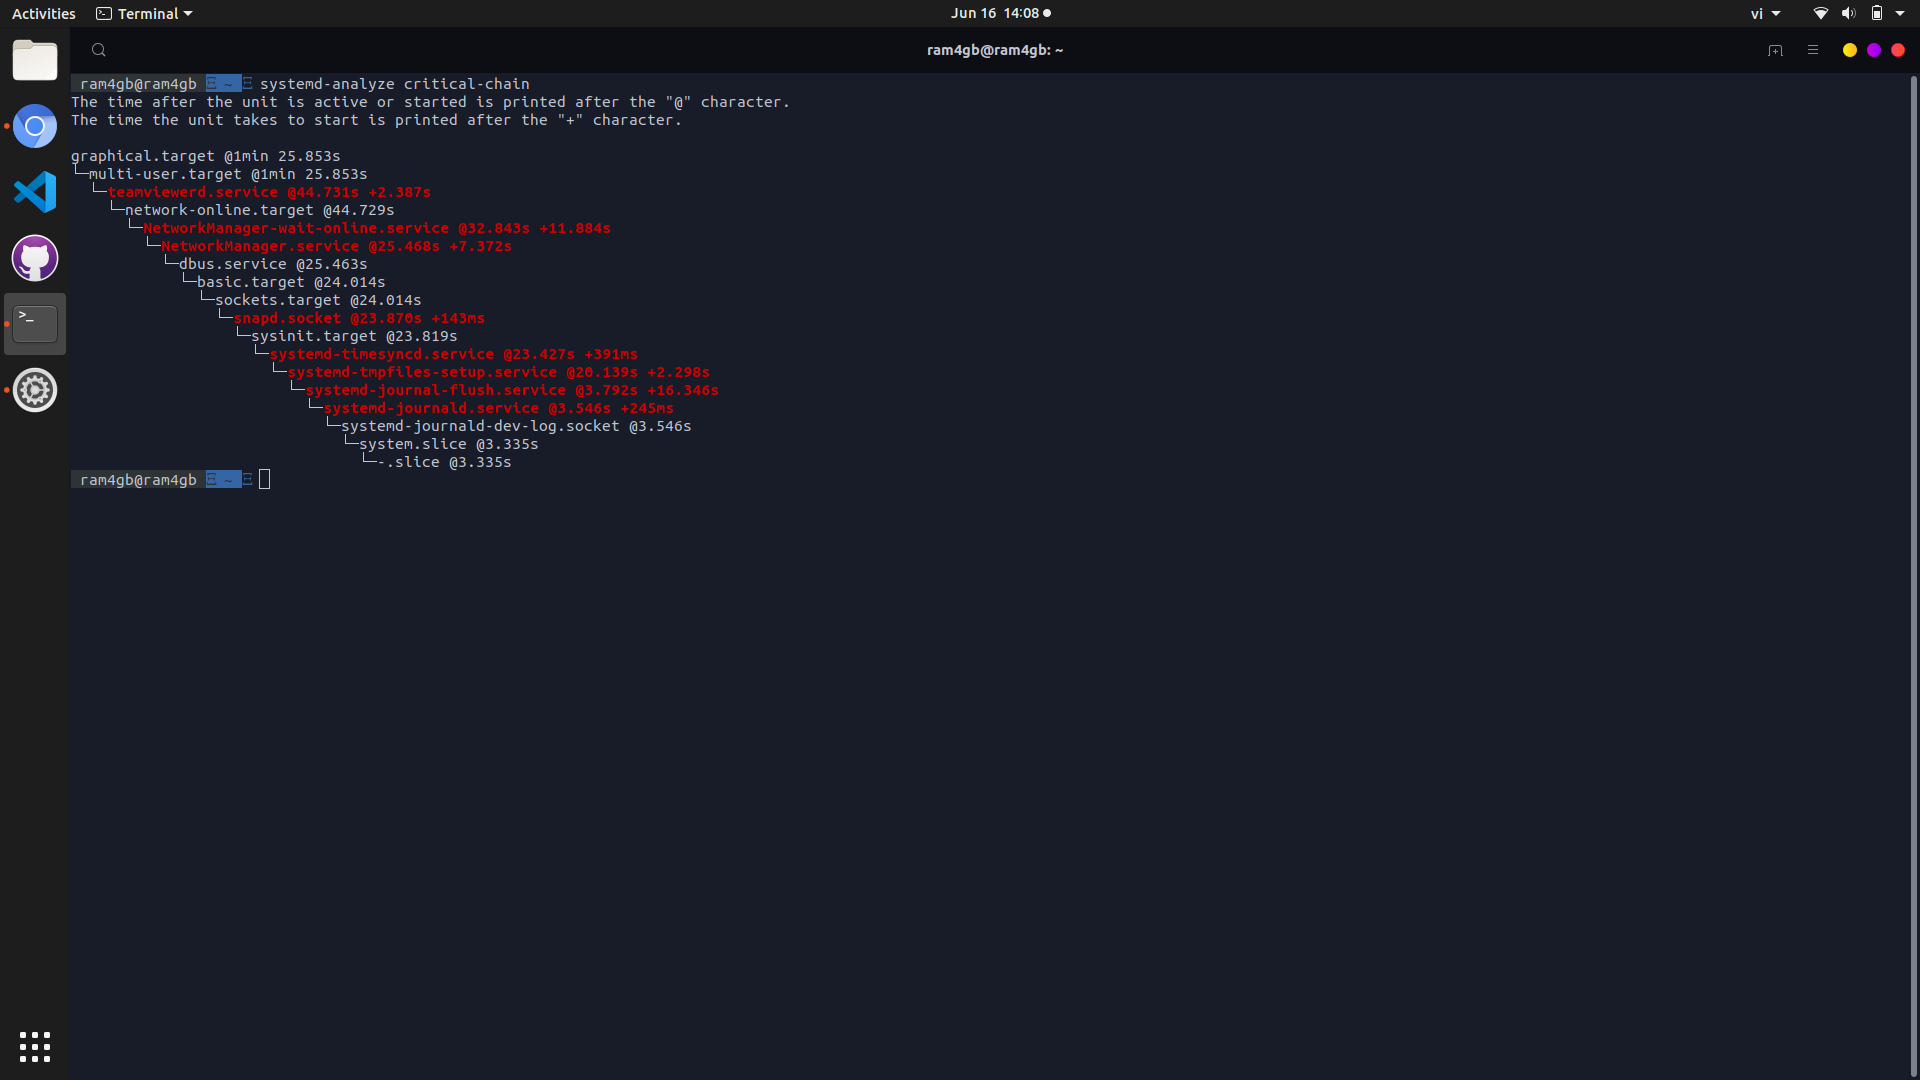Image resolution: width=1920 pixels, height=1080 pixels.
Task: Launch Chromium browser from dock
Action: pos(35,126)
